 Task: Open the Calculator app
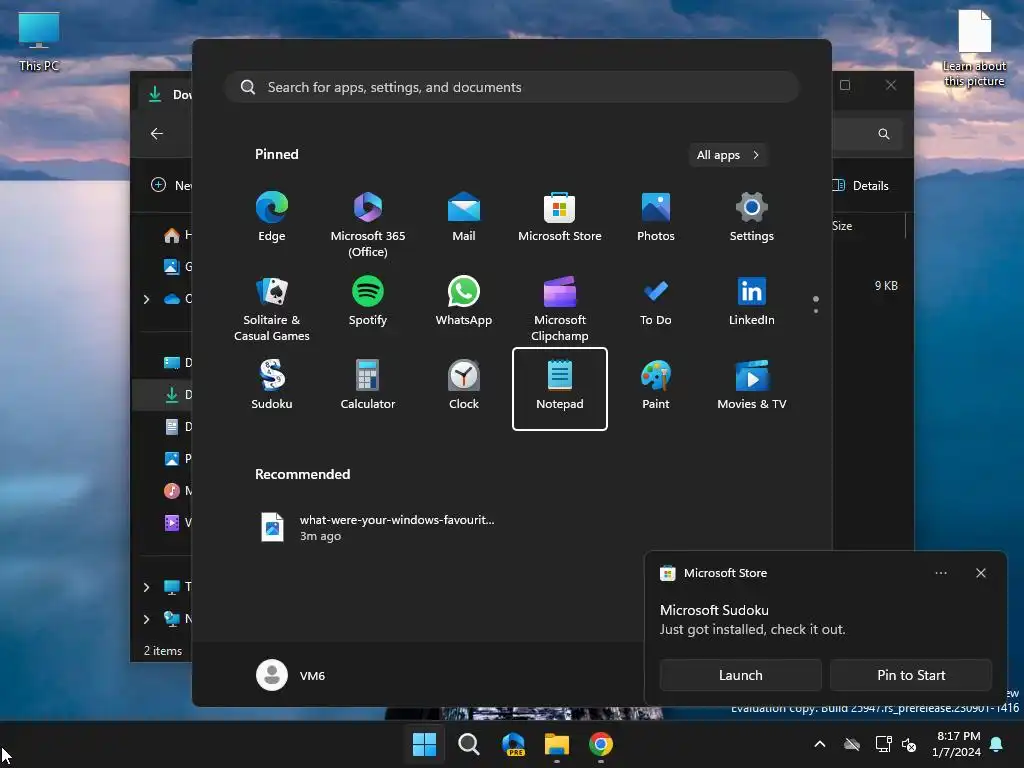click(x=368, y=385)
